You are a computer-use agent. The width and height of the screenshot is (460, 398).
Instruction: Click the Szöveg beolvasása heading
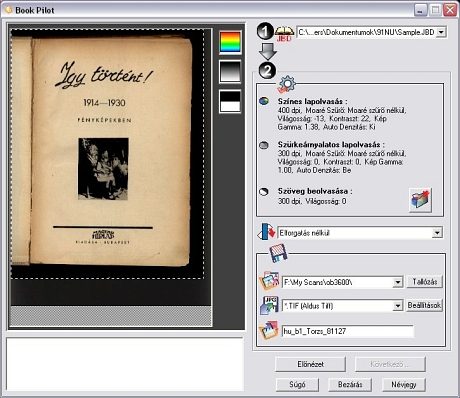pos(315,191)
